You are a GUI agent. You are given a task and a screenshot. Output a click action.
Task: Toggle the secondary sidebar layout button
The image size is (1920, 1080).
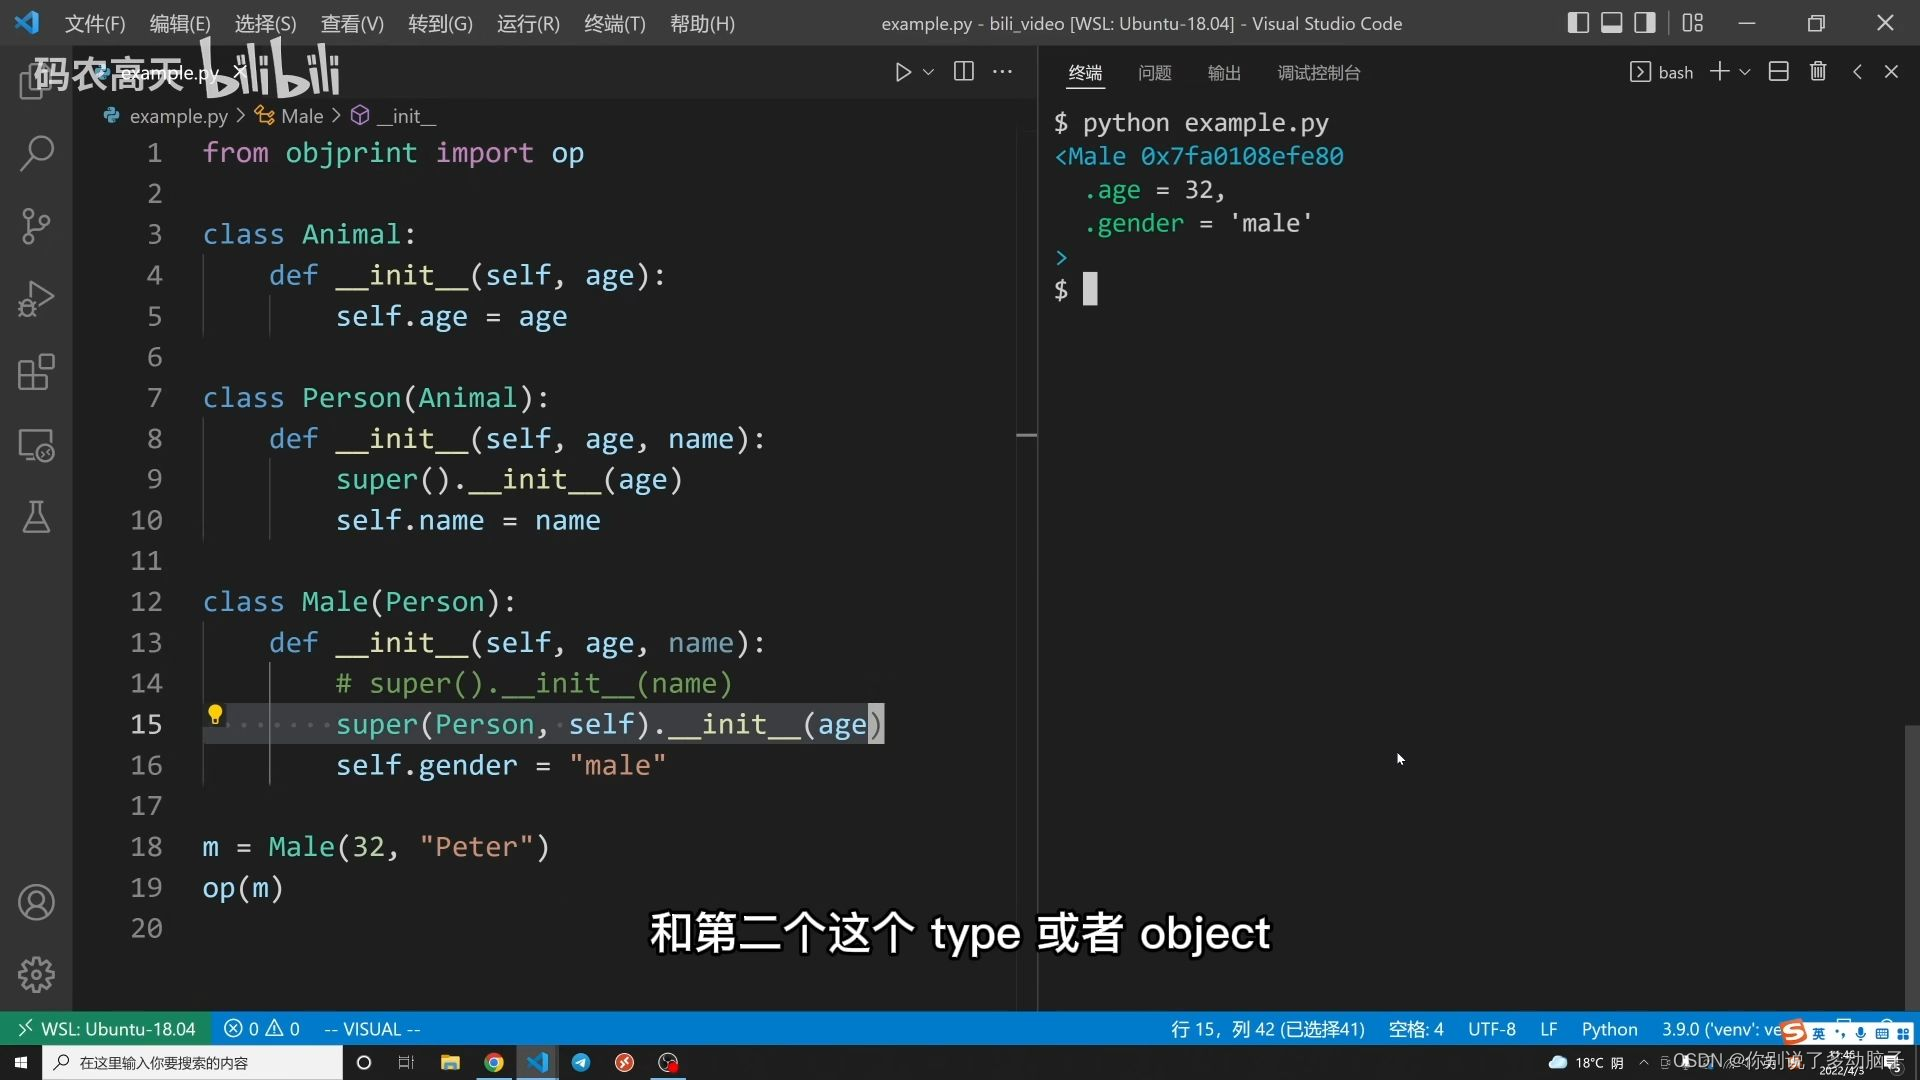(x=1644, y=23)
